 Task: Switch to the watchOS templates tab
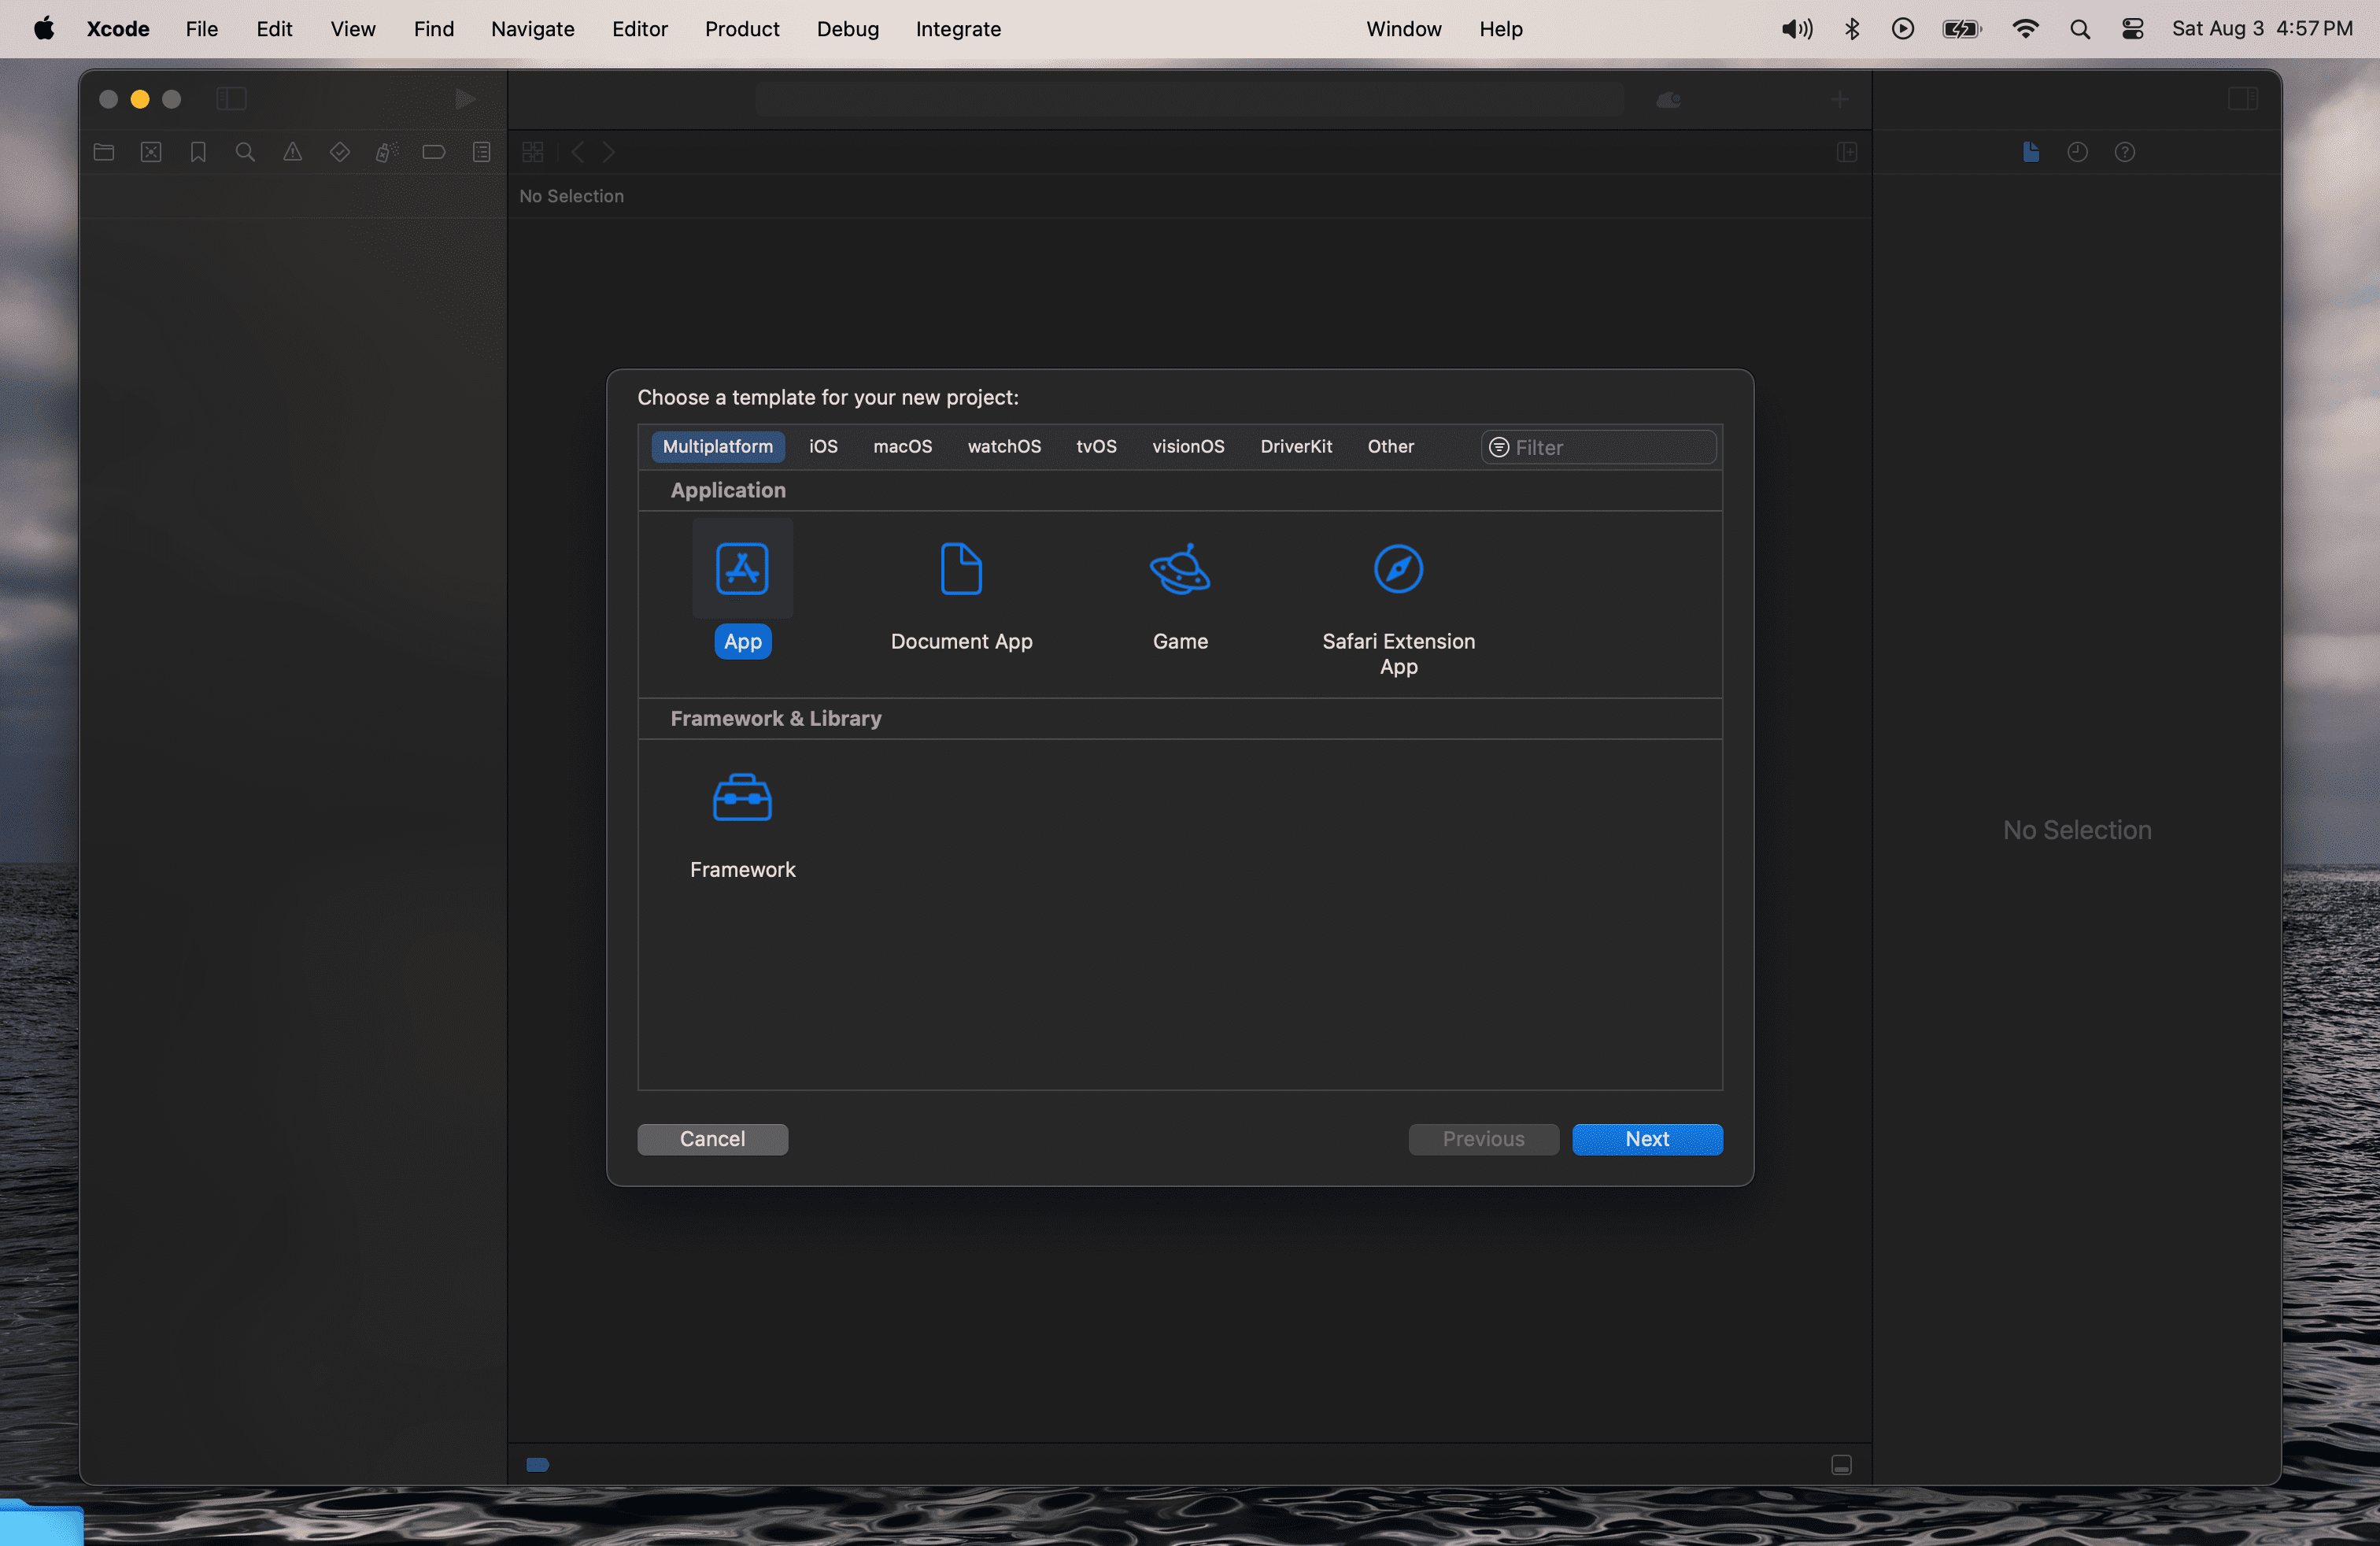(x=1003, y=447)
